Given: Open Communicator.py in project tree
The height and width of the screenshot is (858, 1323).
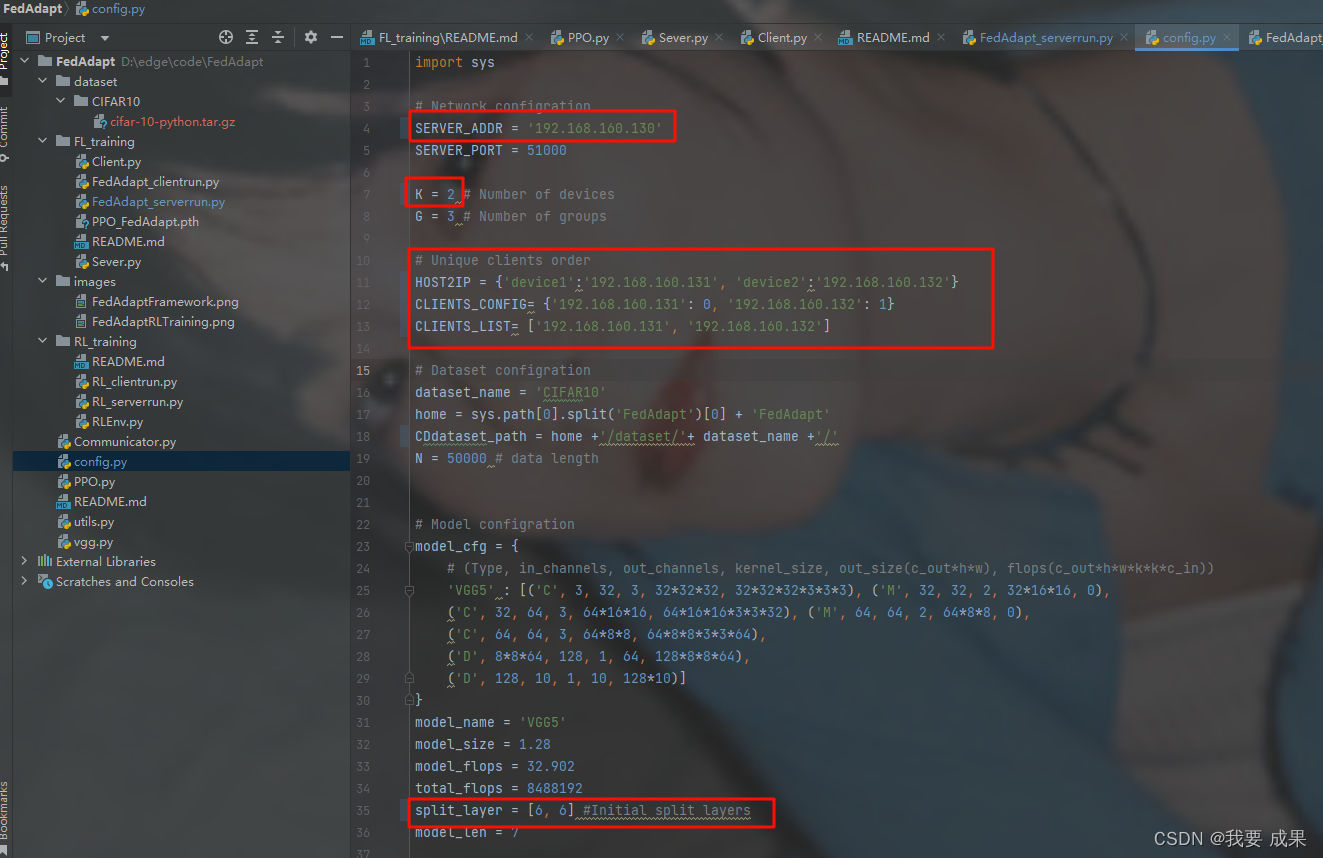Looking at the screenshot, I should pyautogui.click(x=124, y=442).
